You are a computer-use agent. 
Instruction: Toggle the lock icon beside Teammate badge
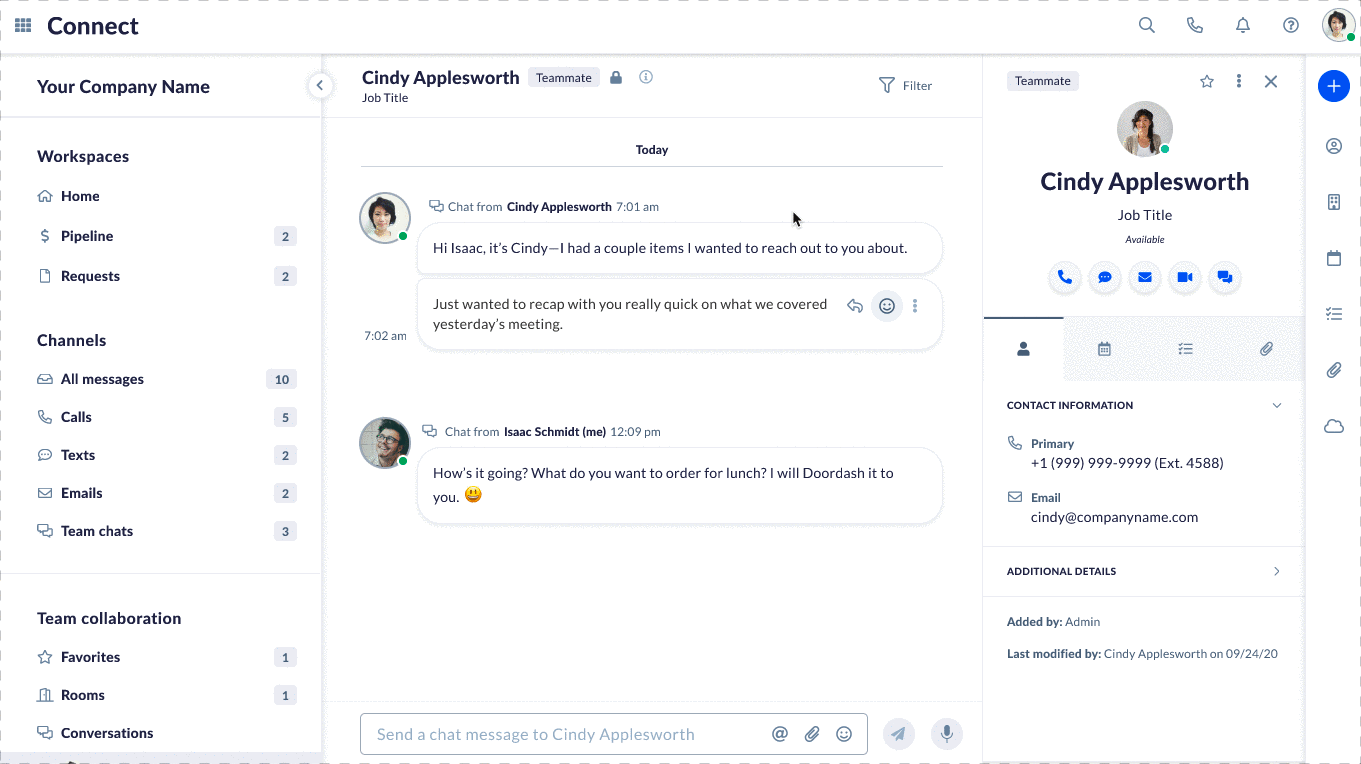coord(616,78)
